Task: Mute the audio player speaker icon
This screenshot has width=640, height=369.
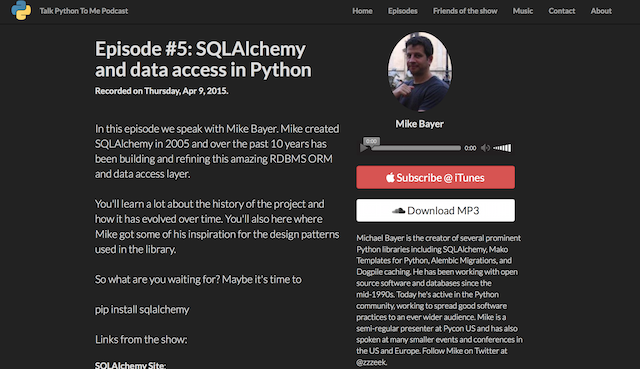Action: tap(485, 148)
